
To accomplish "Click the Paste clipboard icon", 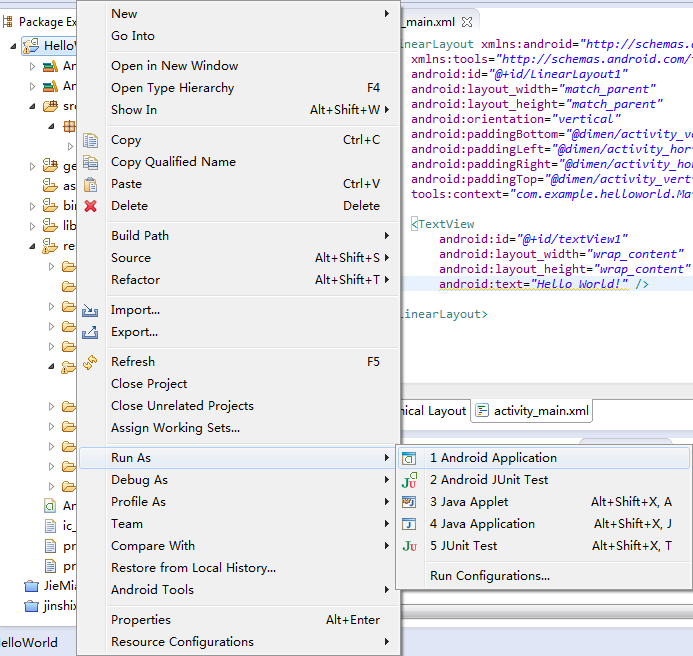I will [91, 184].
